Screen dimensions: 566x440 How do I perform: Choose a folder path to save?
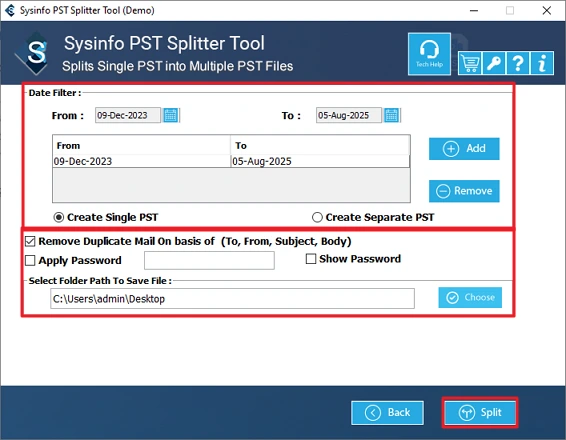click(470, 297)
